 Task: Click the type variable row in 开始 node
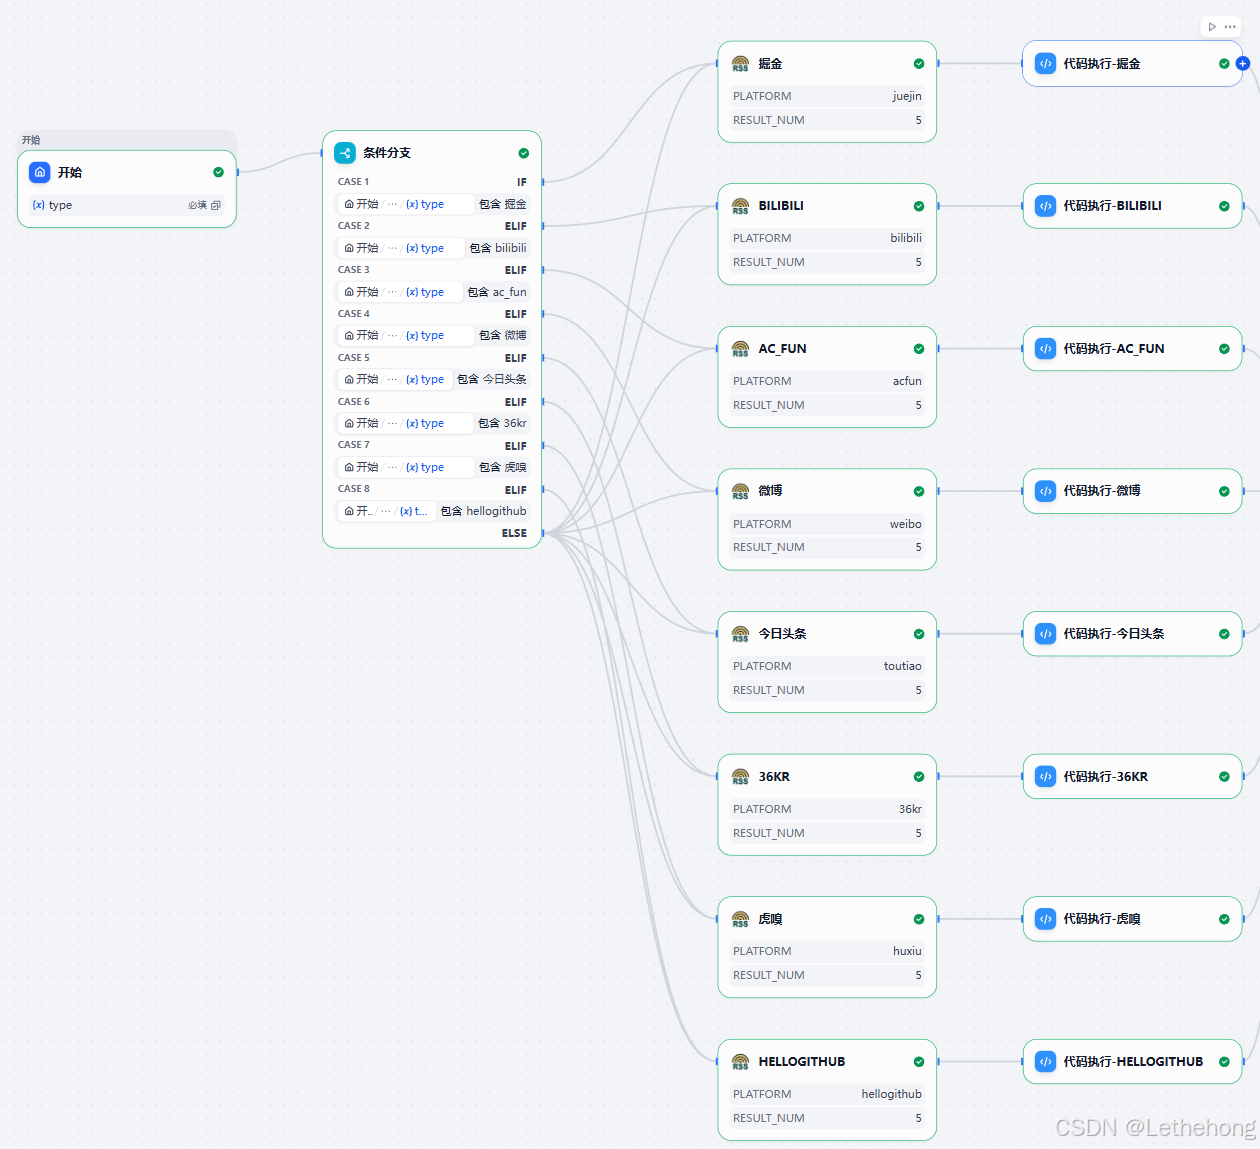(127, 205)
